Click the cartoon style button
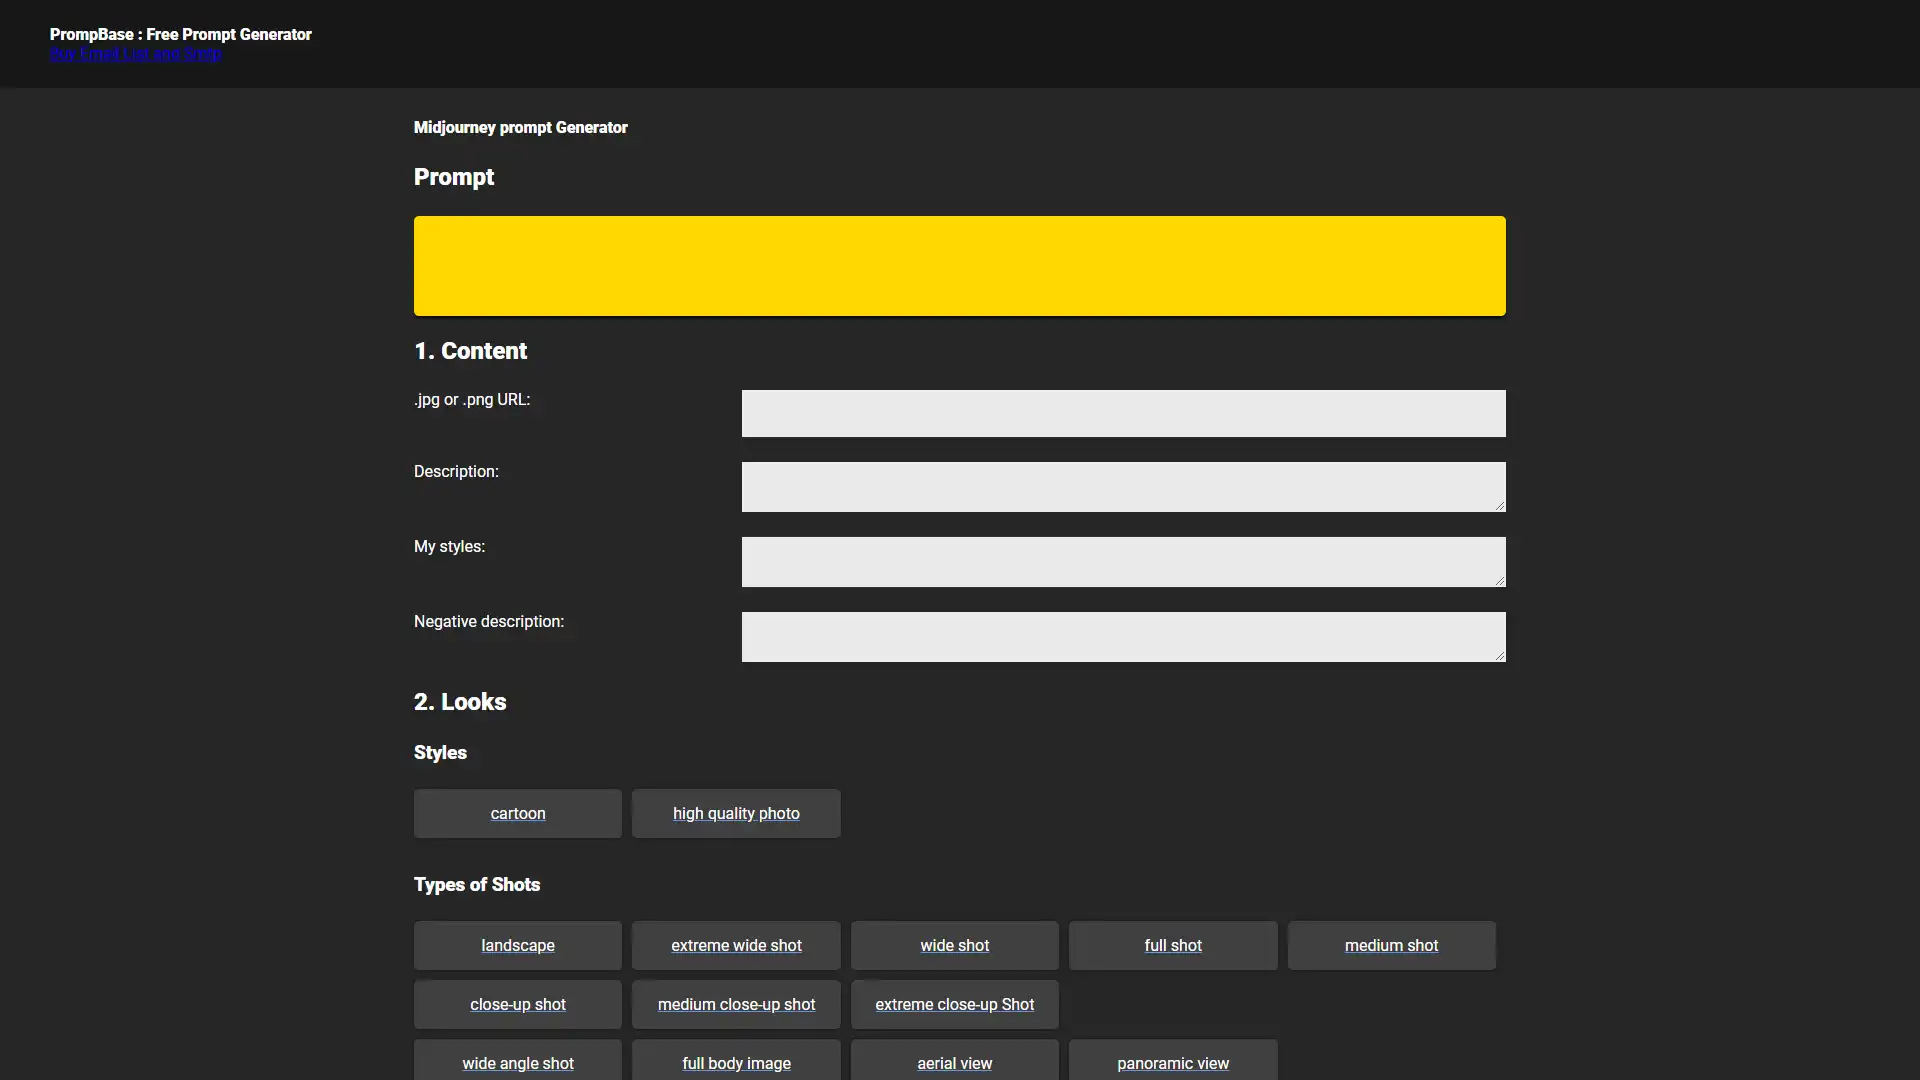Viewport: 1920px width, 1080px height. (x=517, y=812)
